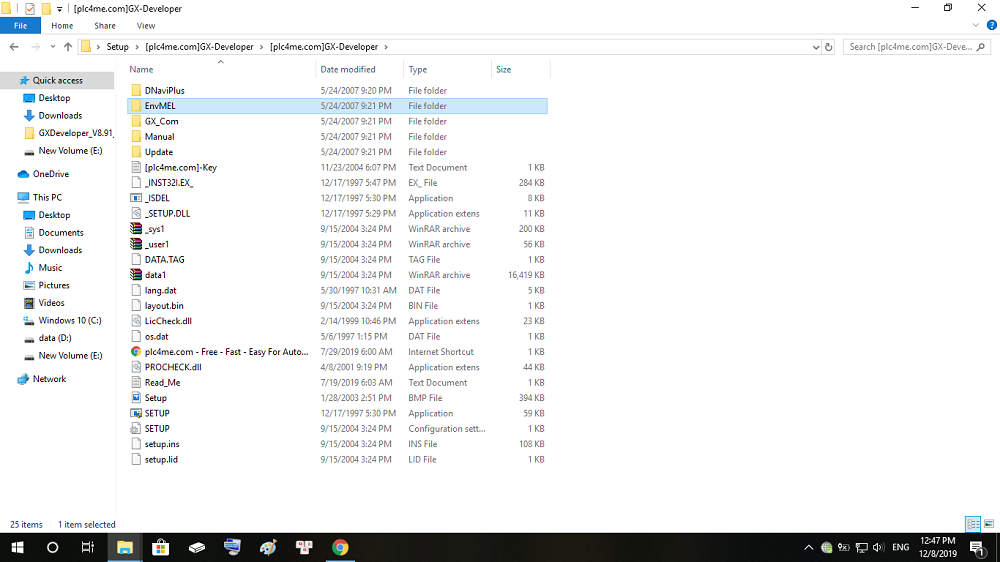Select the SETUP application file icon
This screenshot has height=562, width=1000.
coord(137,413)
